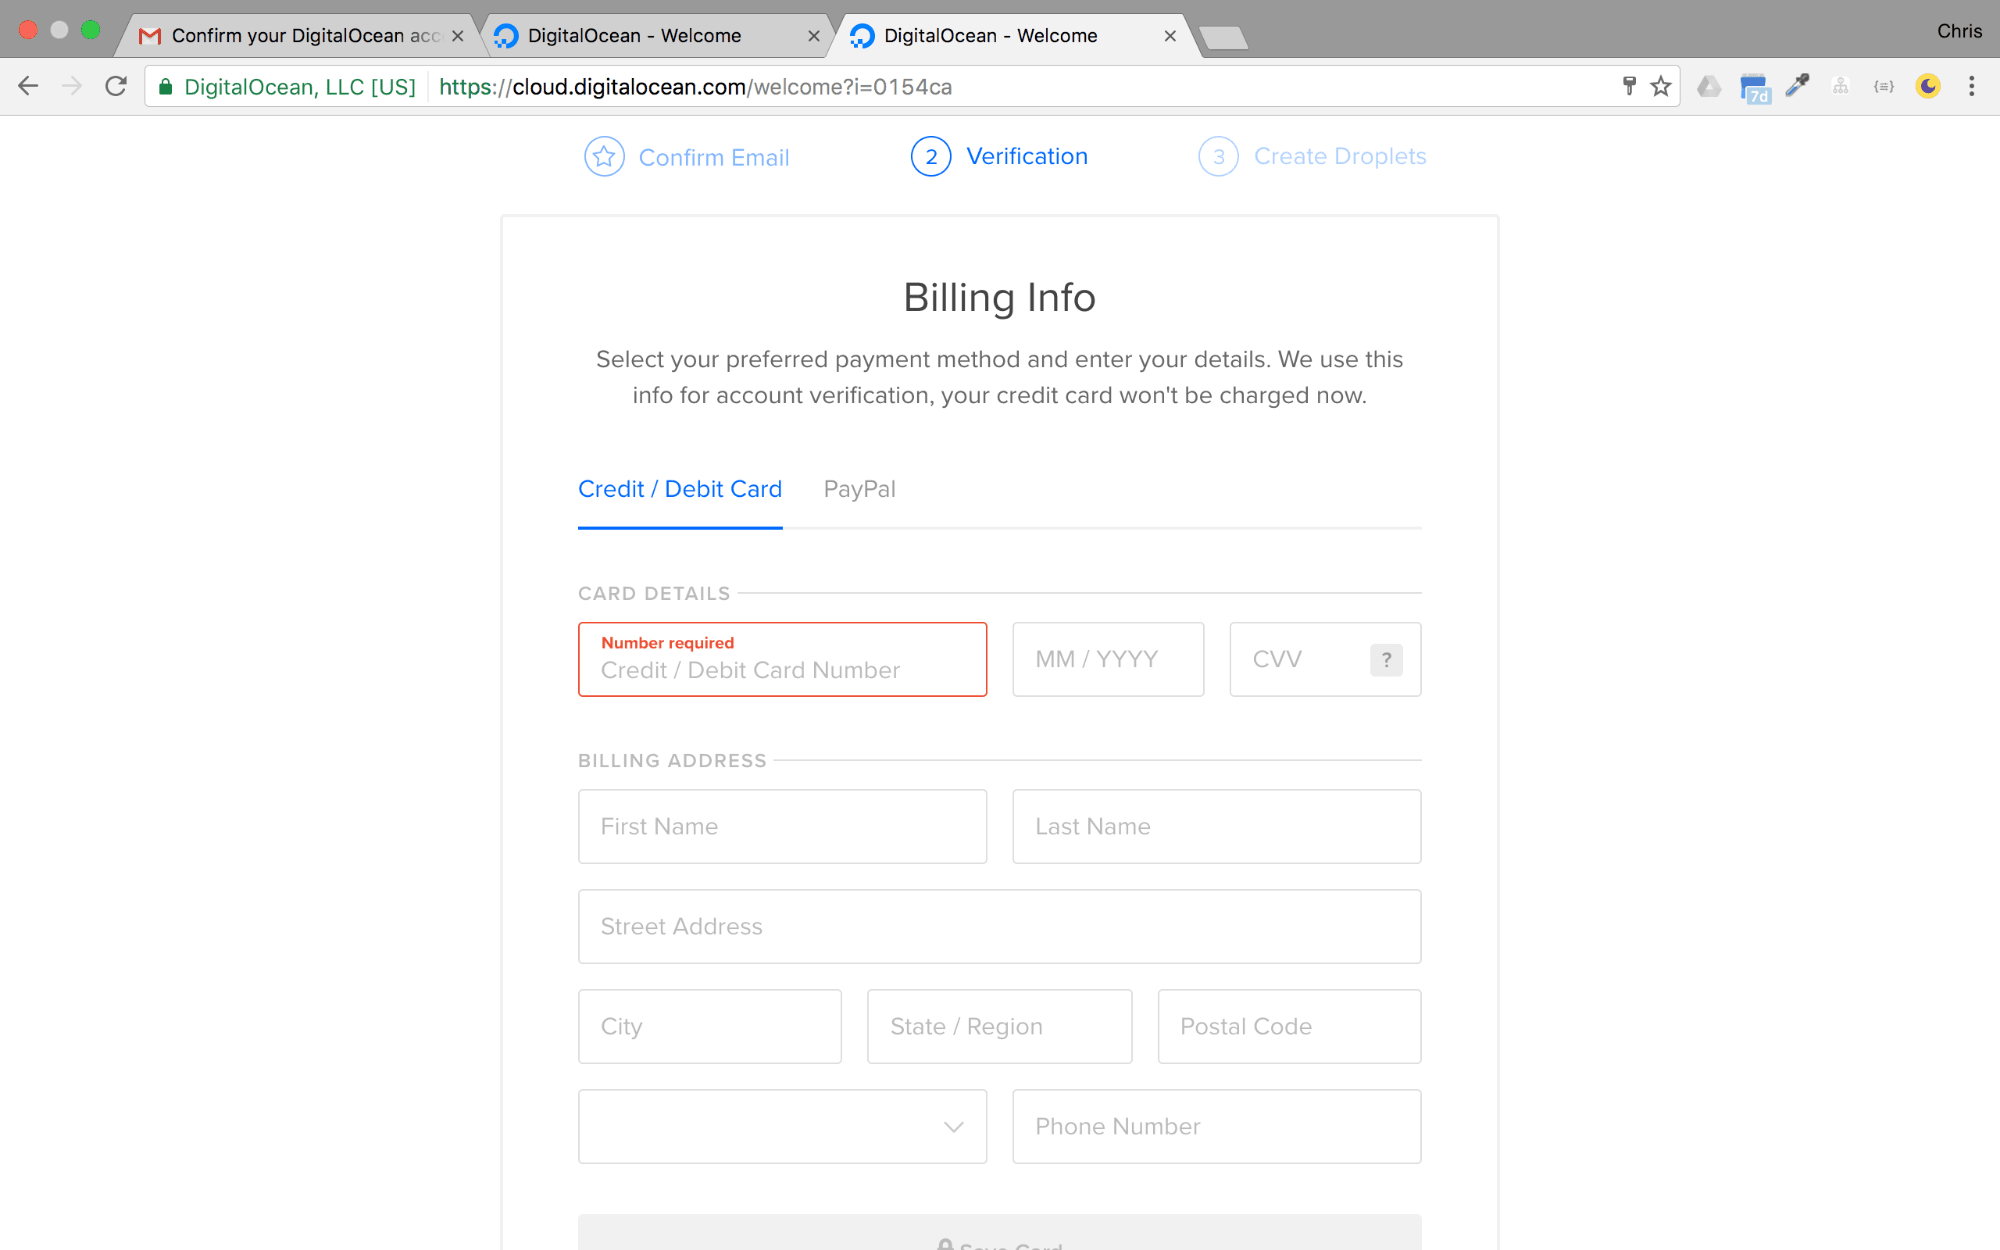Image resolution: width=2000 pixels, height=1250 pixels.
Task: Click the step 3 Create Droplets circle
Action: [1219, 157]
